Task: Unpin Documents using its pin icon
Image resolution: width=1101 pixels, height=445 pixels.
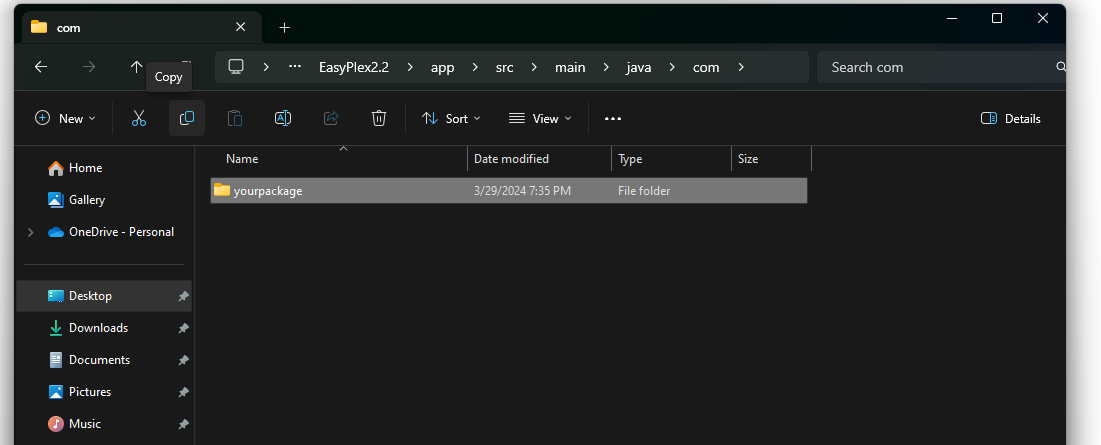Action: point(183,360)
